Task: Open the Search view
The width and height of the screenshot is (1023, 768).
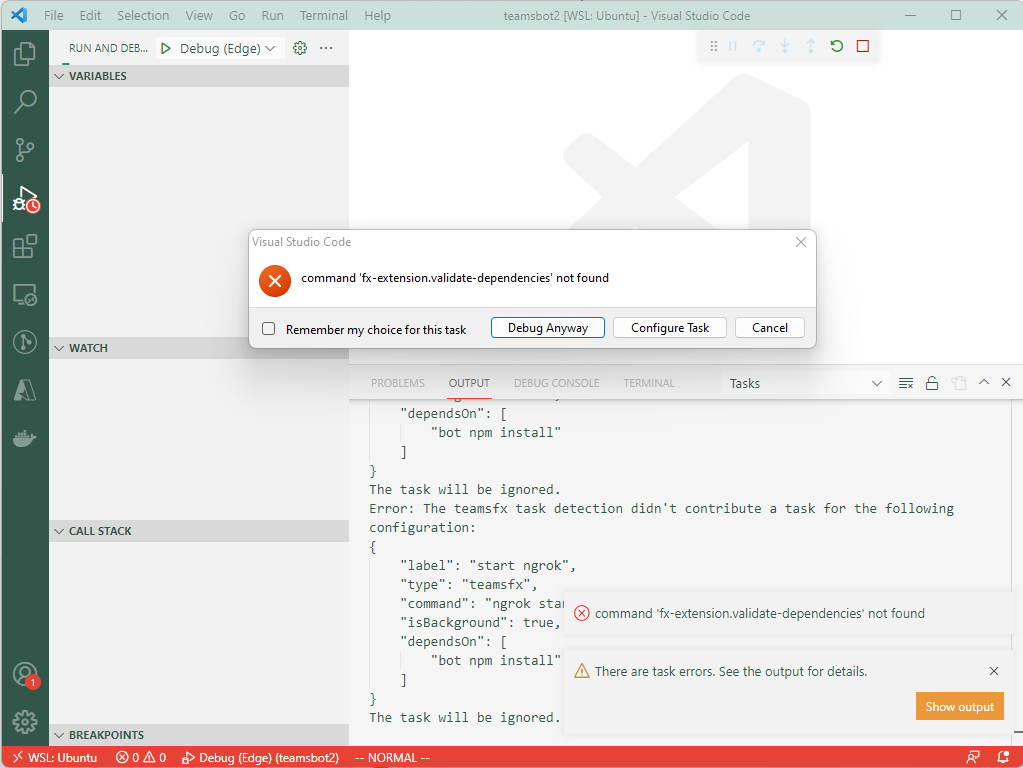Action: [x=24, y=101]
